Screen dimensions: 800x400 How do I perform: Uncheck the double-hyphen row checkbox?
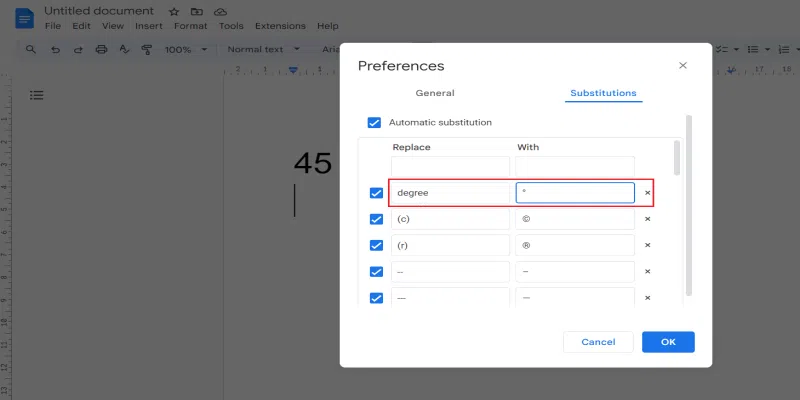click(x=376, y=271)
